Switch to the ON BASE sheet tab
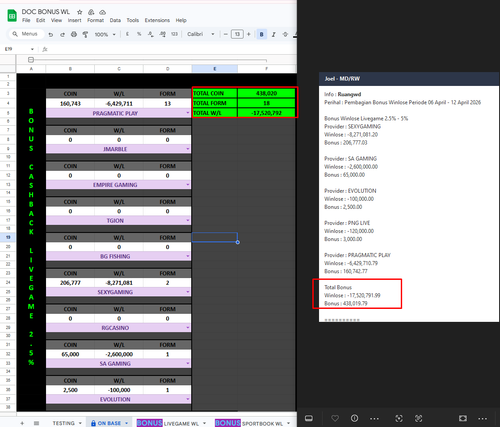 click(109, 423)
